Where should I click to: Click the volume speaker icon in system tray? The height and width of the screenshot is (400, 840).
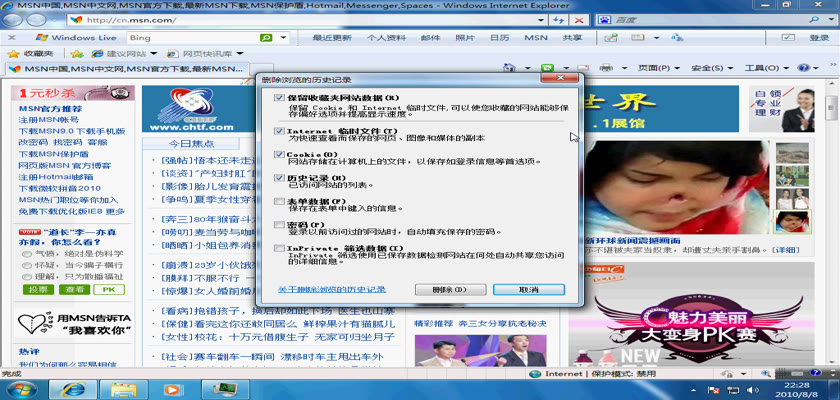(x=752, y=388)
